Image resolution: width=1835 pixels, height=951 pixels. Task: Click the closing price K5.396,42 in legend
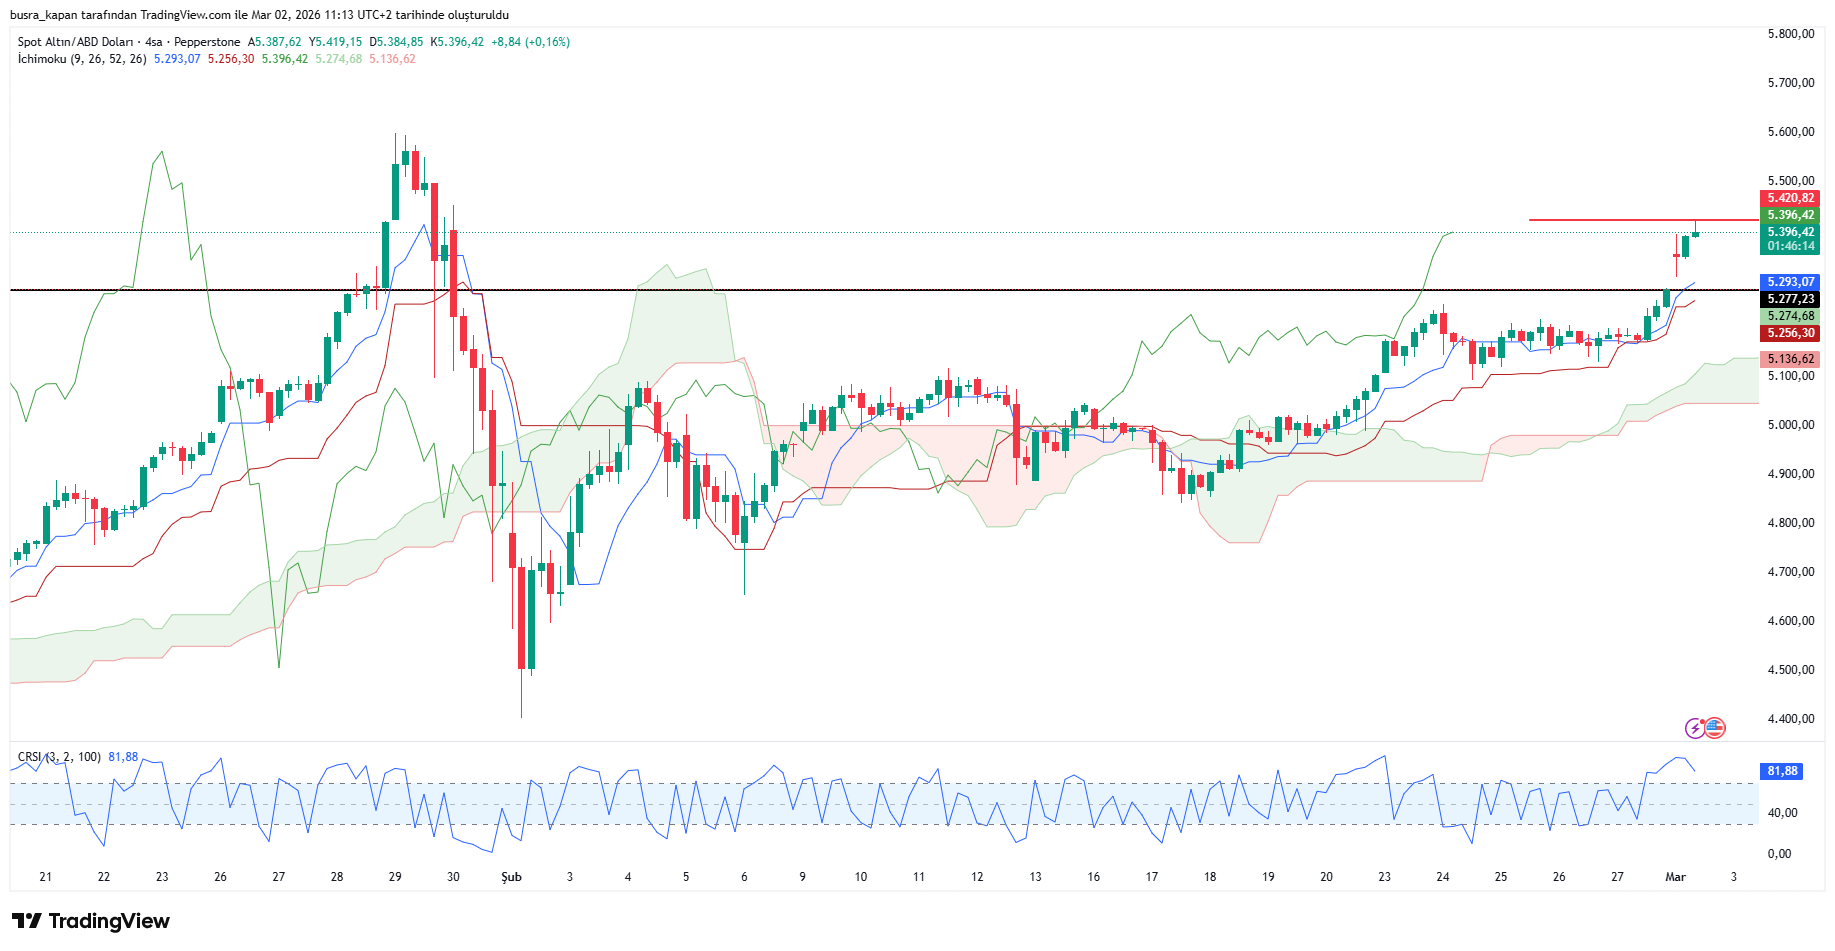coord(457,42)
